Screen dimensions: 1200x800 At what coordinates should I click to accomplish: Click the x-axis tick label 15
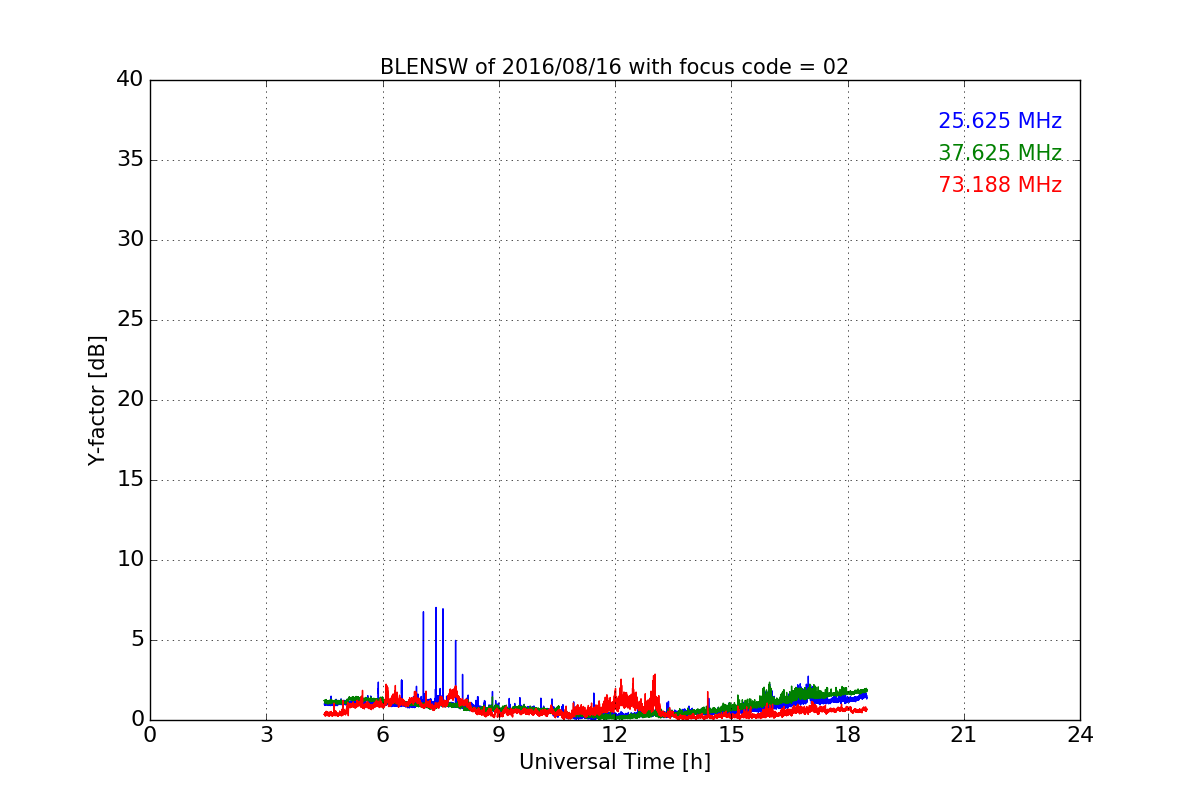click(731, 735)
